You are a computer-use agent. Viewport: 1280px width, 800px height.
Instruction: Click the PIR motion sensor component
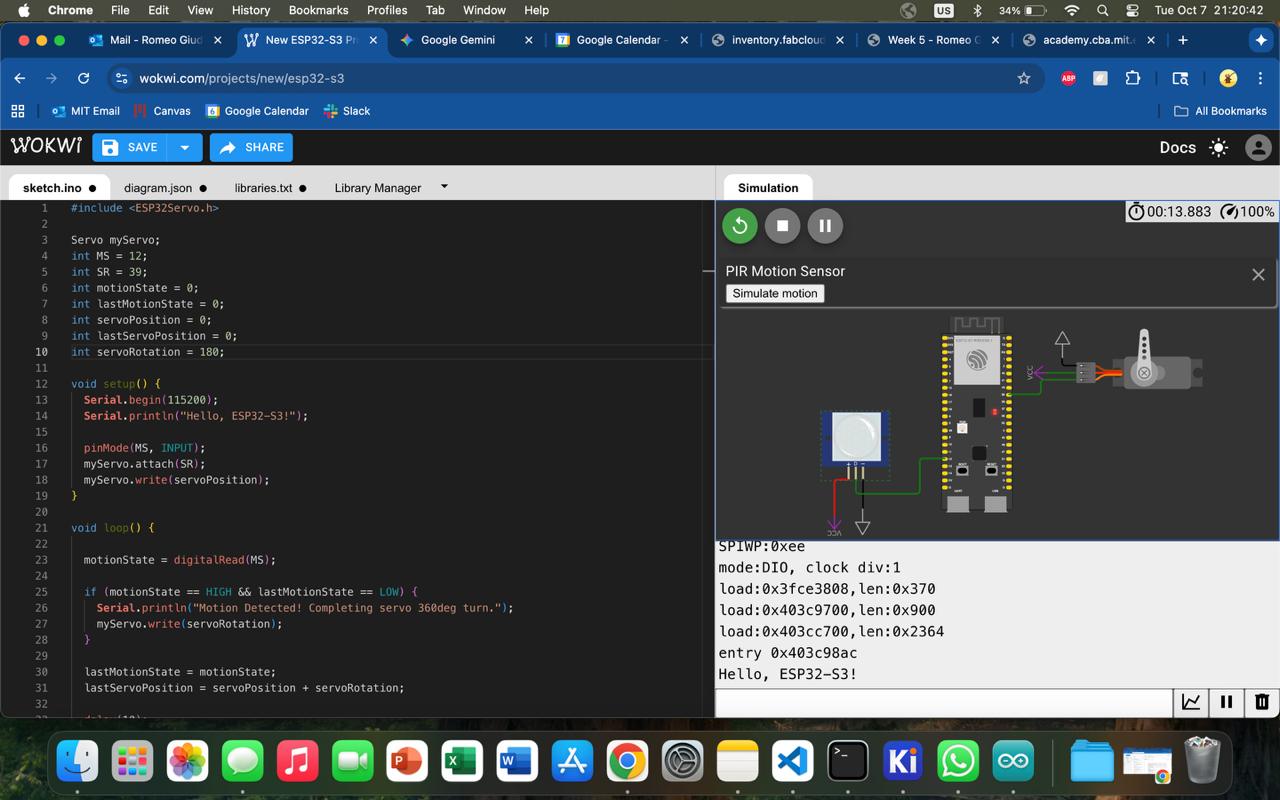856,438
